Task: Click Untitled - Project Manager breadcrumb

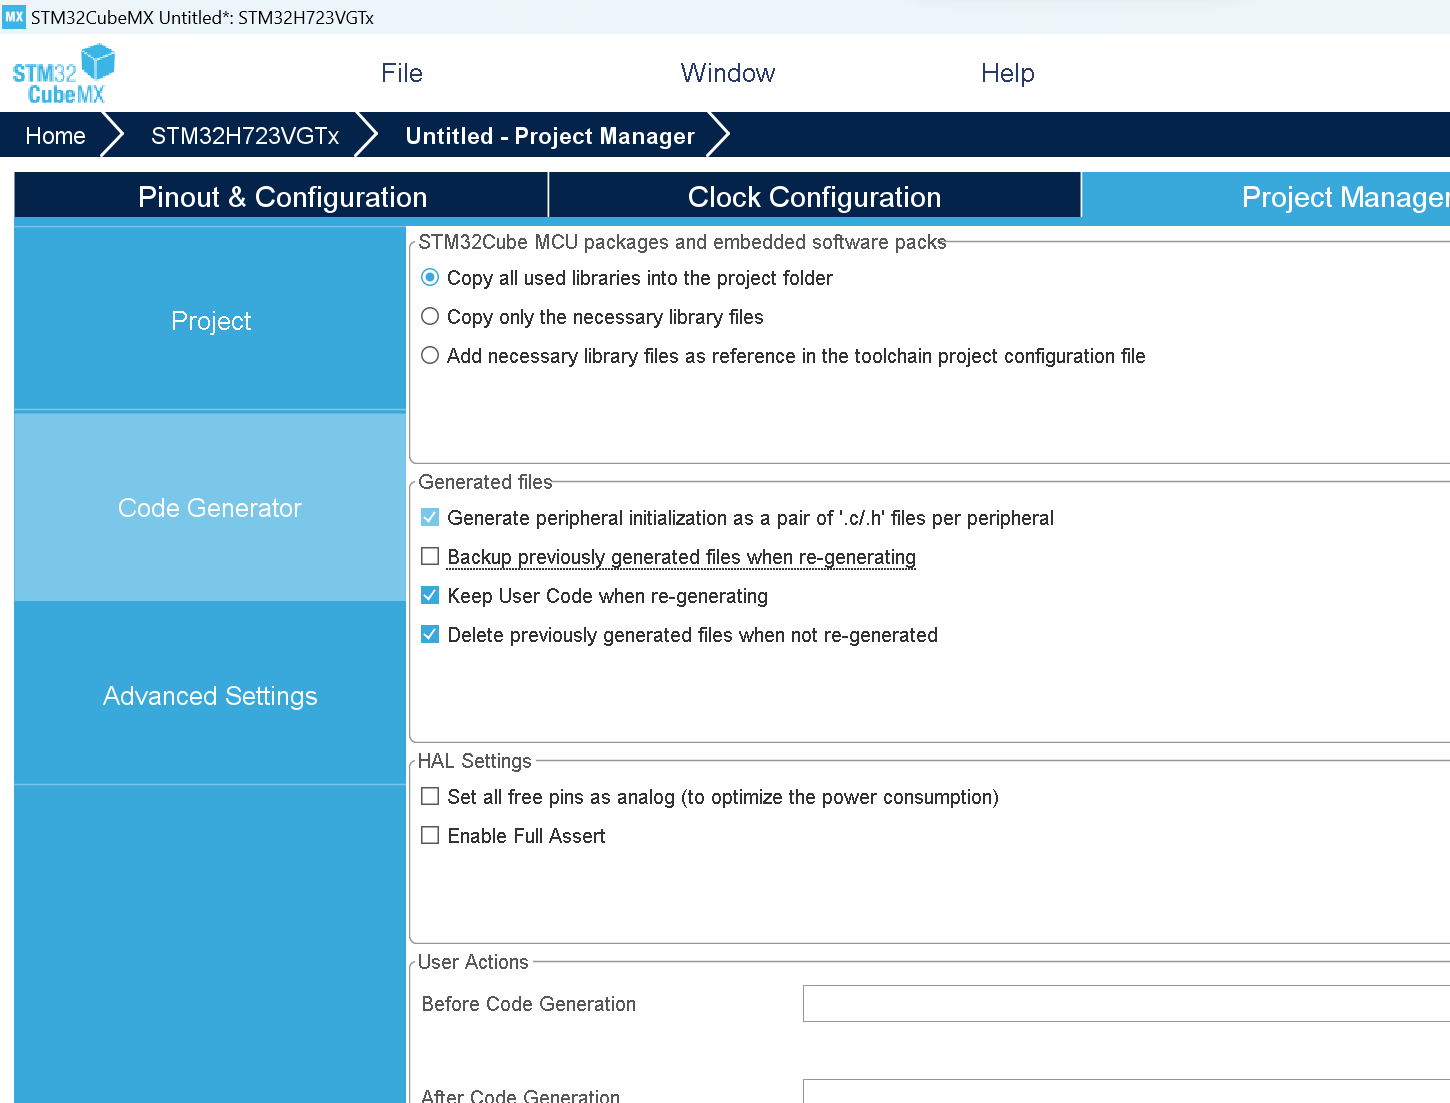Action: 550,135
